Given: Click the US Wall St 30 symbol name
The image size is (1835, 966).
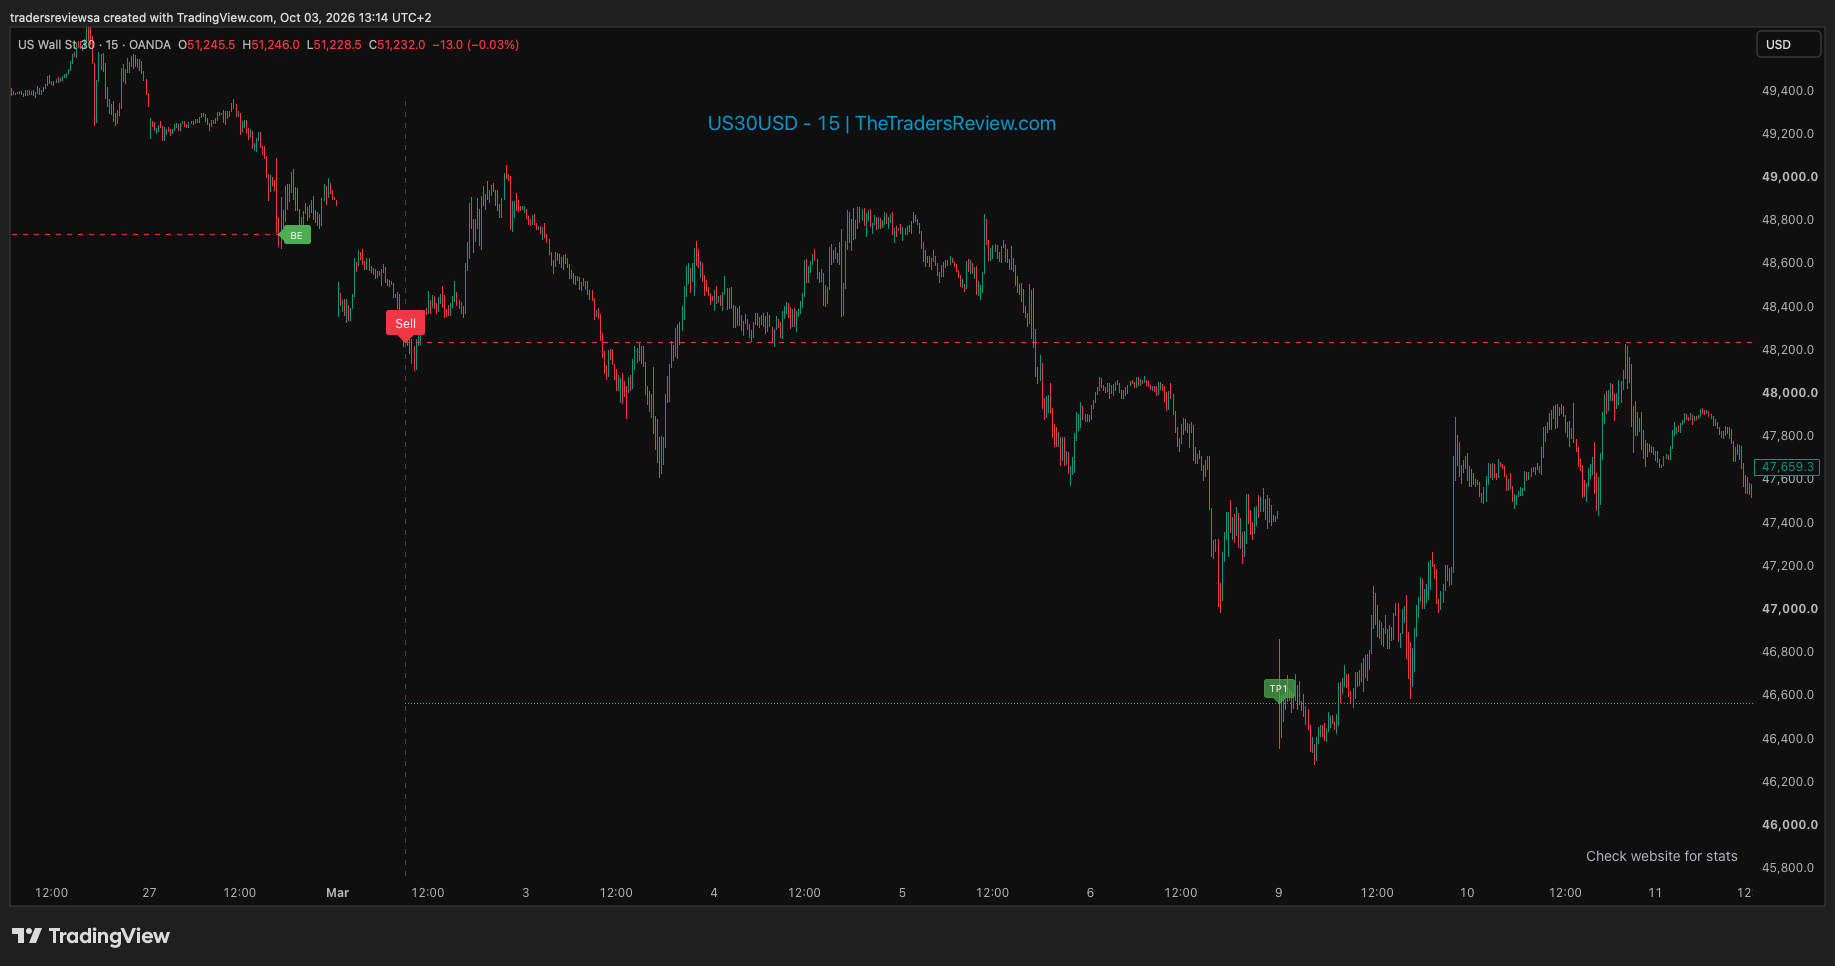Looking at the screenshot, I should 56,45.
